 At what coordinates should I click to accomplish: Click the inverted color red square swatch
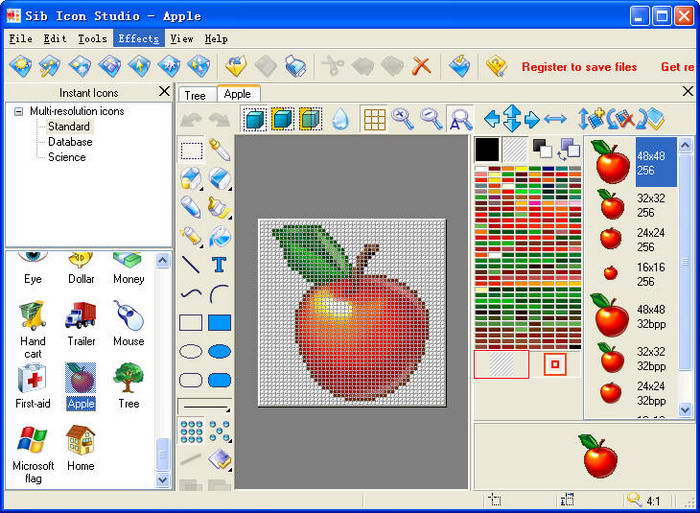click(x=555, y=364)
